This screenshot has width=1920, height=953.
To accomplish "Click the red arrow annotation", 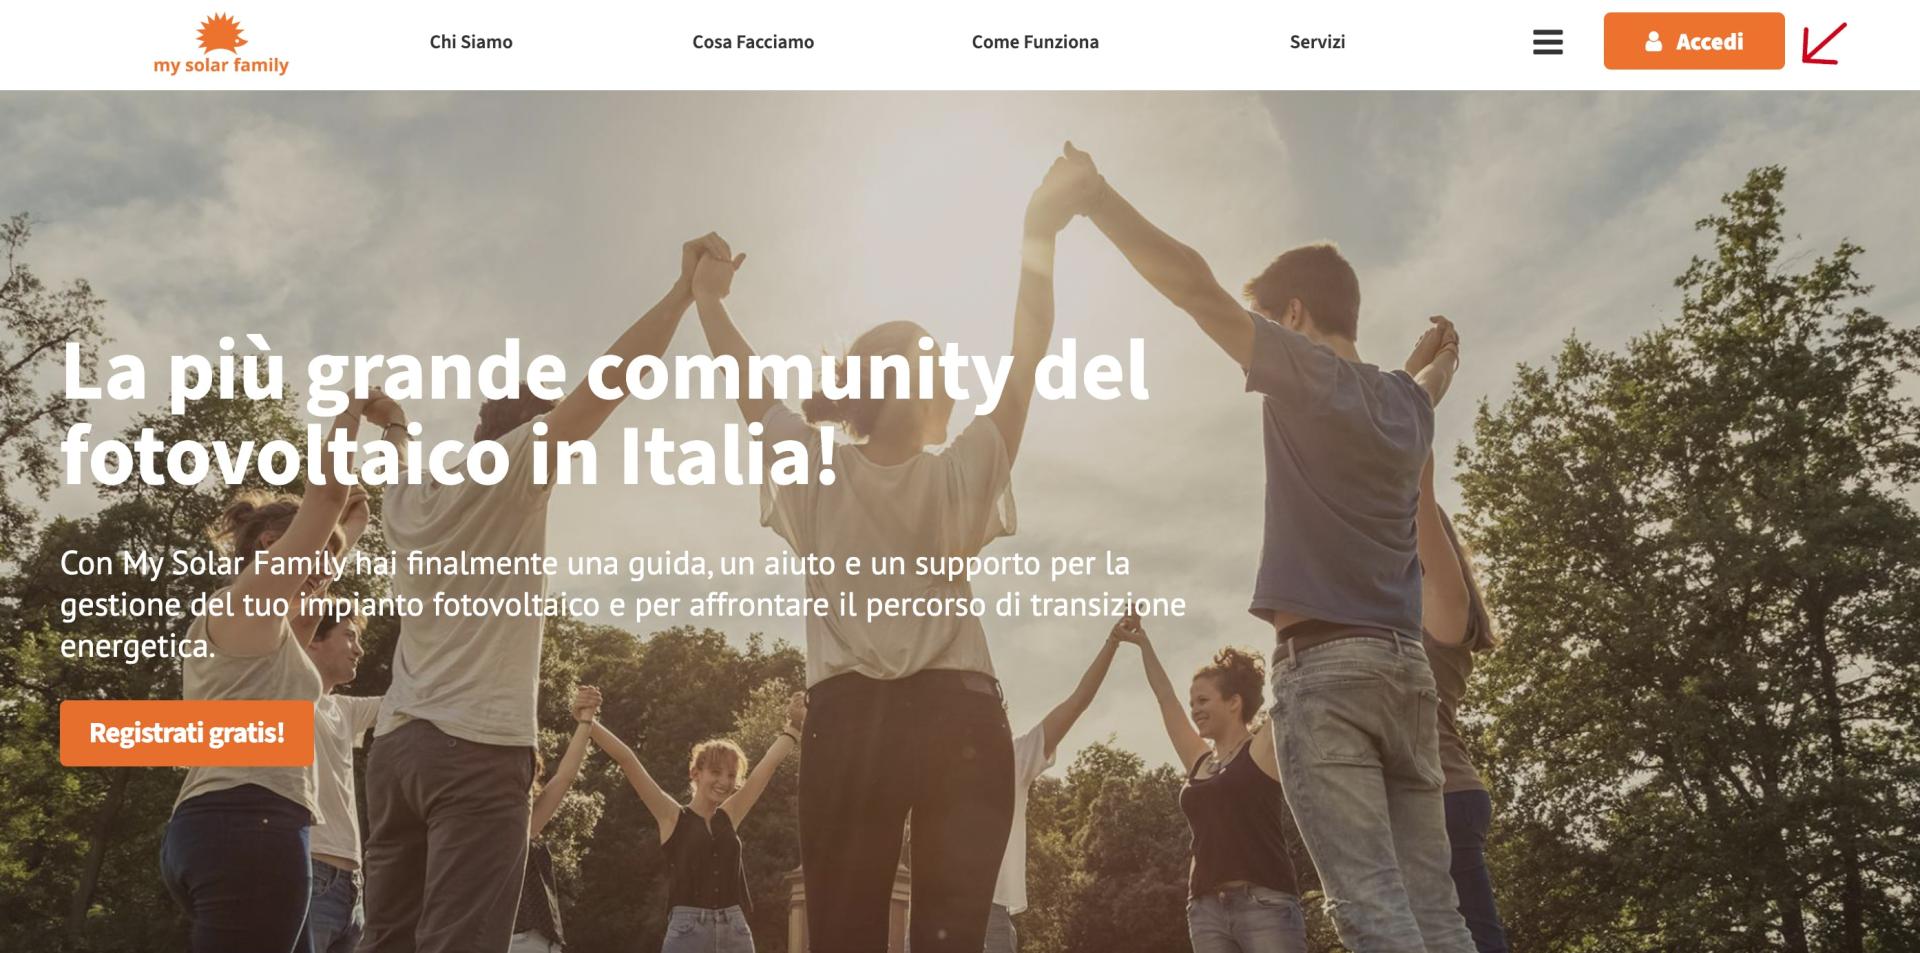I will (x=1824, y=44).
